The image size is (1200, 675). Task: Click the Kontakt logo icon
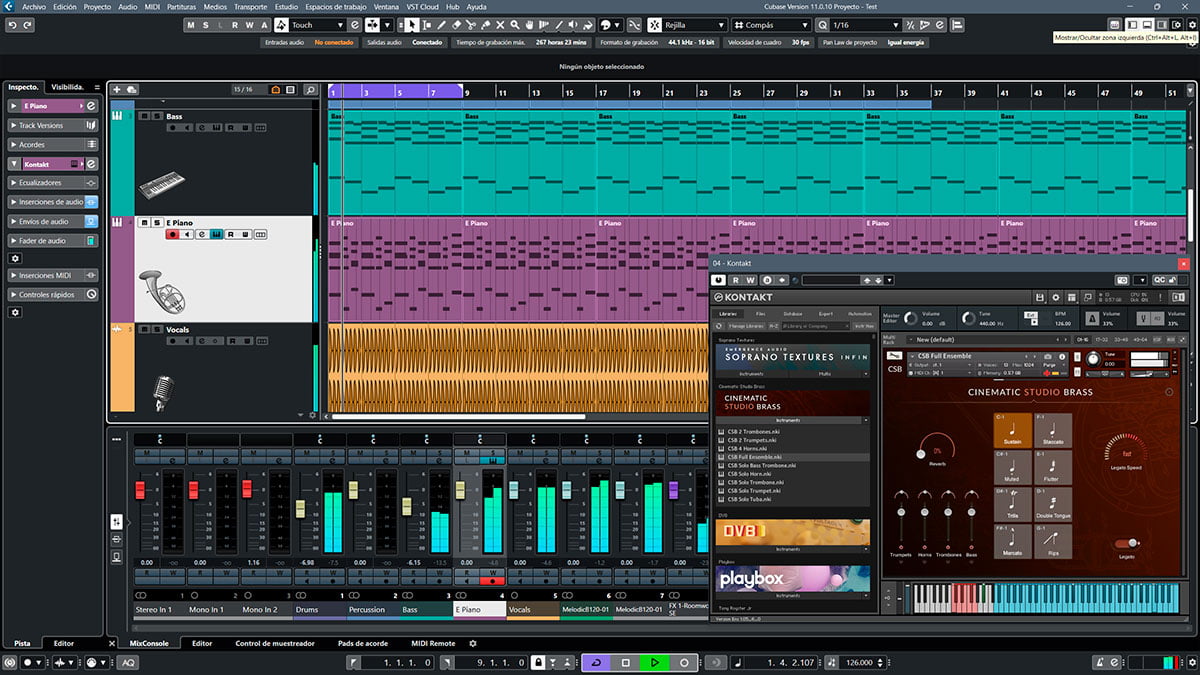click(x=718, y=297)
